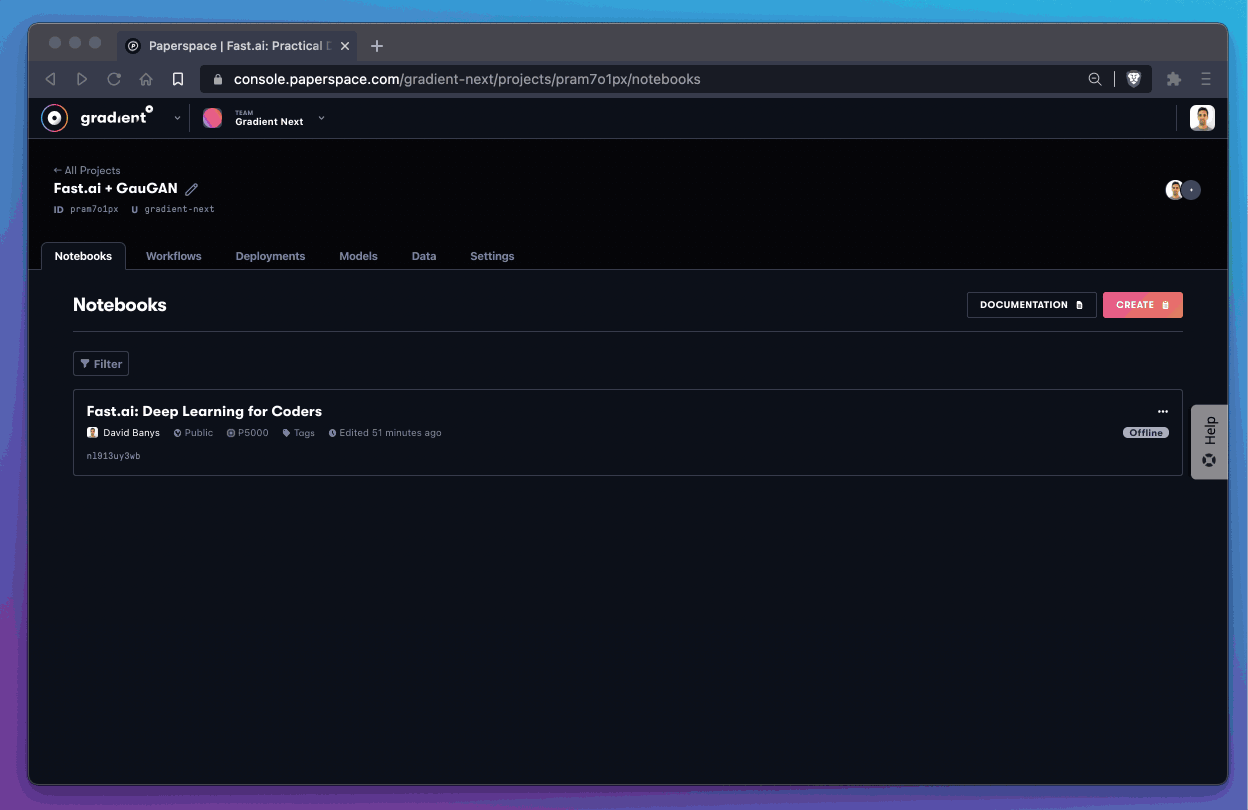Edit project name with pencil icon
Screen dimensions: 1248x810
192,189
